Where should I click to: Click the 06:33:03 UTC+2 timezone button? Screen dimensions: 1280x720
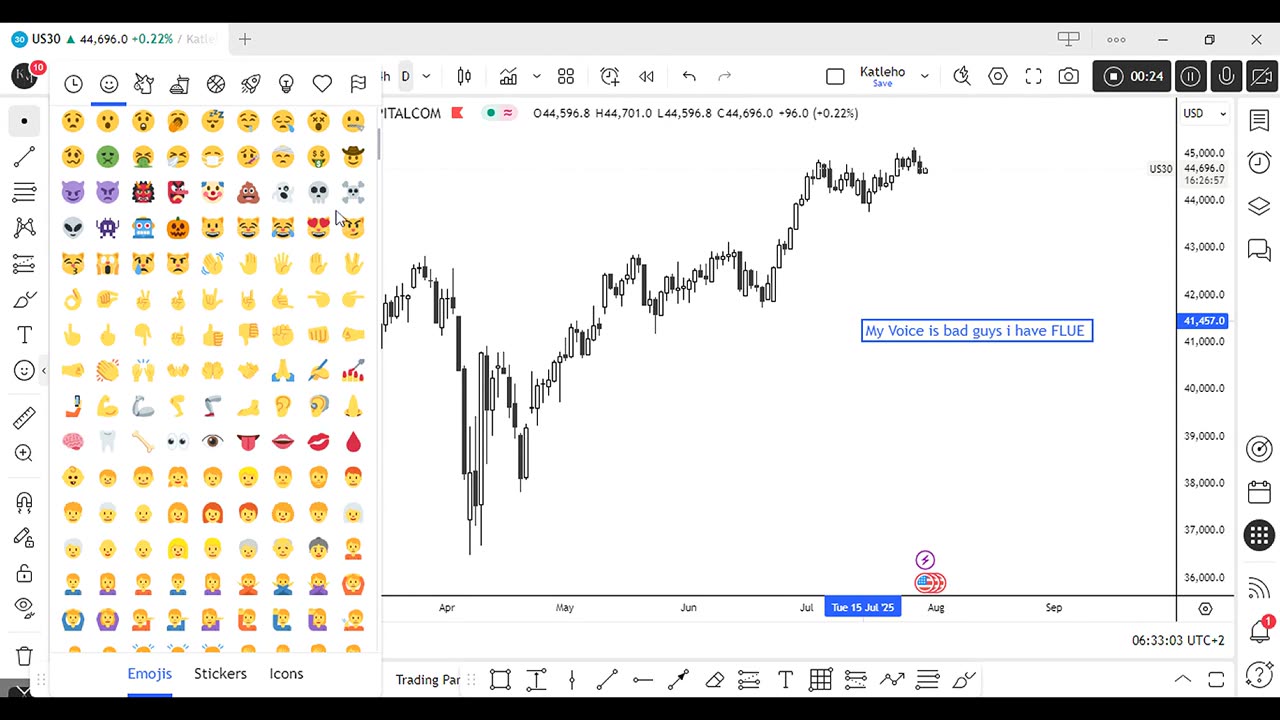point(1178,640)
